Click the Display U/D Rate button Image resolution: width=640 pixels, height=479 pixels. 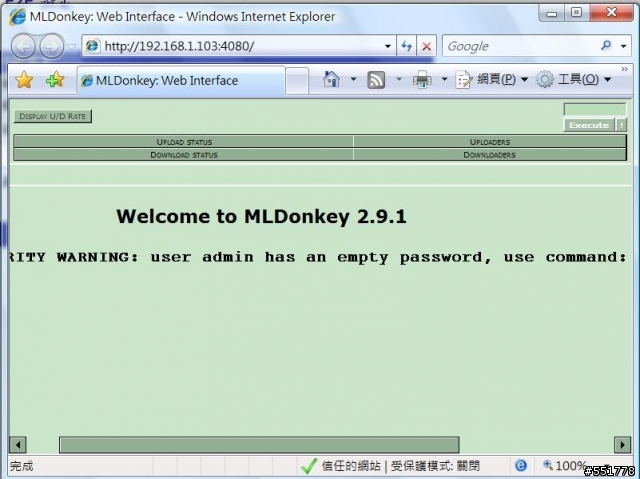tap(53, 116)
